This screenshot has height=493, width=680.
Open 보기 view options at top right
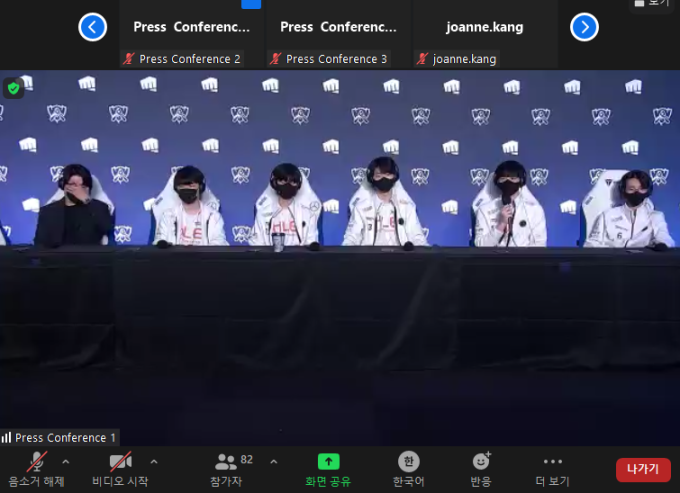(x=653, y=3)
